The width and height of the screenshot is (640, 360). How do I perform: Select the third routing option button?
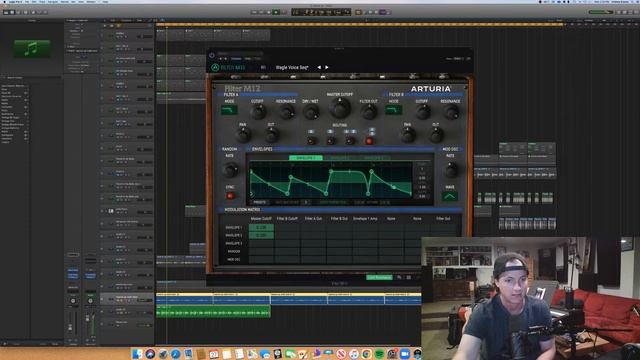pos(350,141)
